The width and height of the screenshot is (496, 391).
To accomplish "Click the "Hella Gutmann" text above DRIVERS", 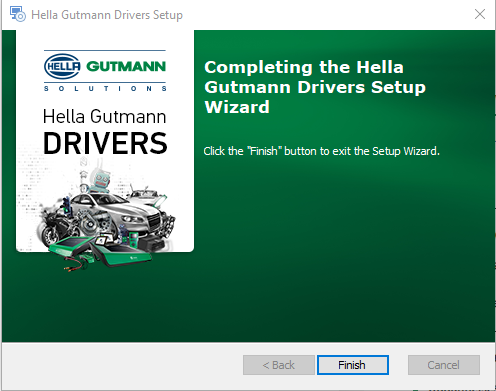I will click(104, 116).
